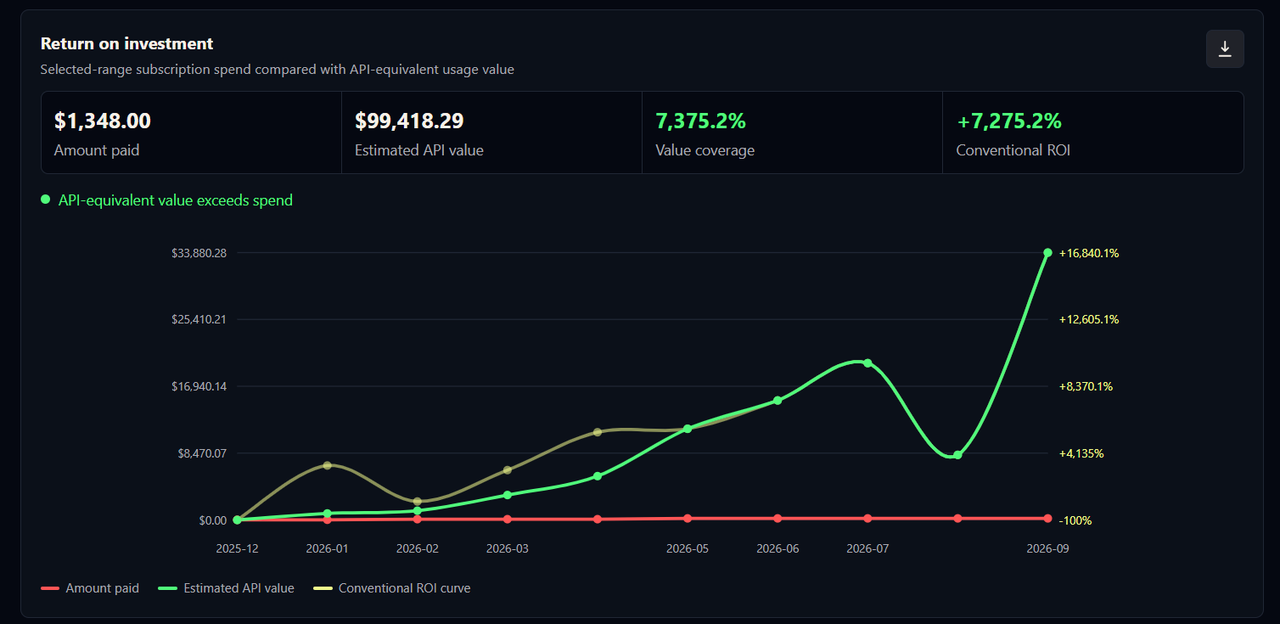
Task: Click the +8,370.1% right axis label
Action: 1086,386
